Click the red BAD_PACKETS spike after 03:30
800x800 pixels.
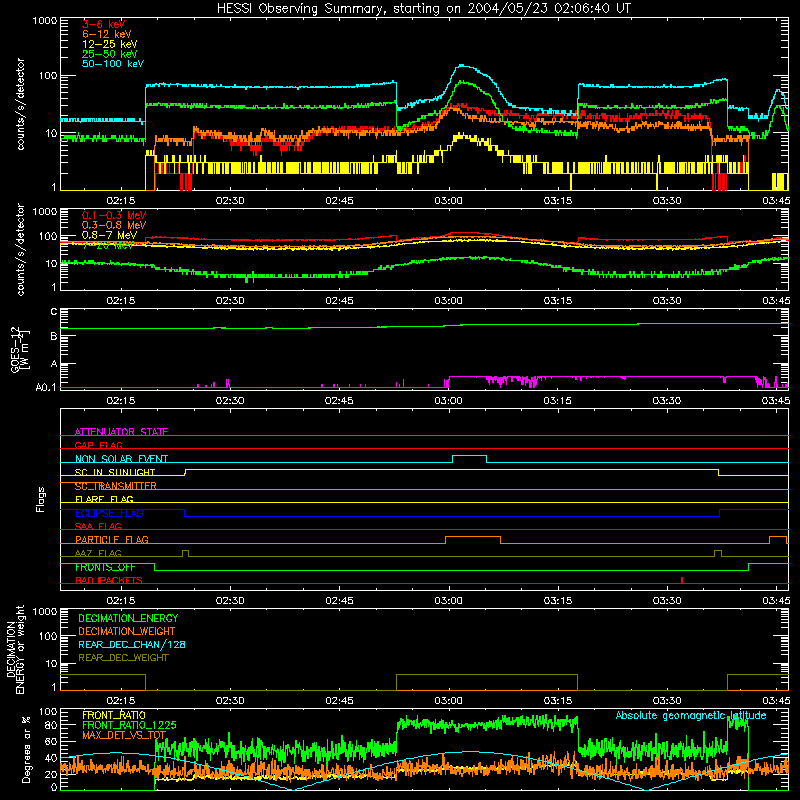(x=682, y=580)
